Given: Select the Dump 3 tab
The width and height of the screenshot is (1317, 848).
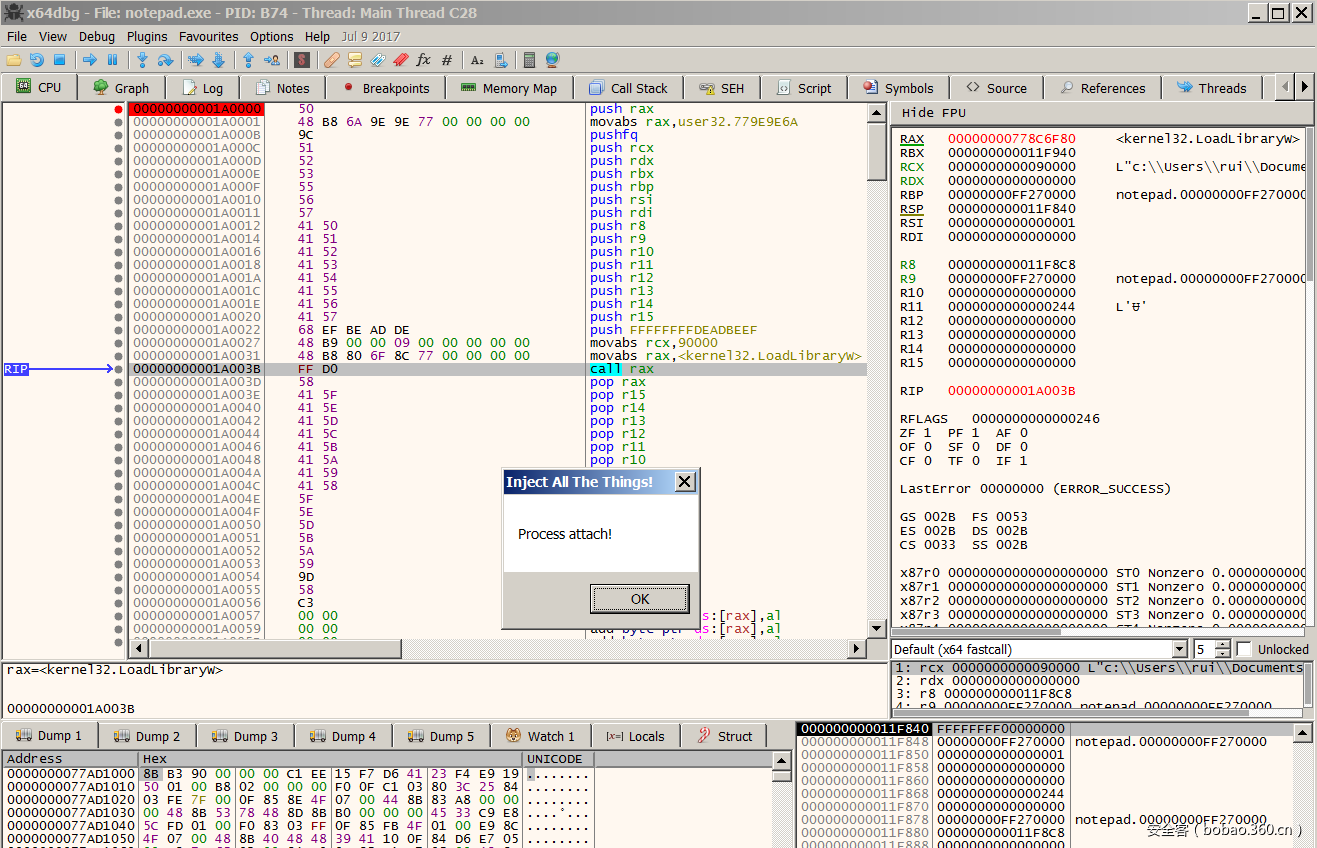Looking at the screenshot, I should point(247,736).
